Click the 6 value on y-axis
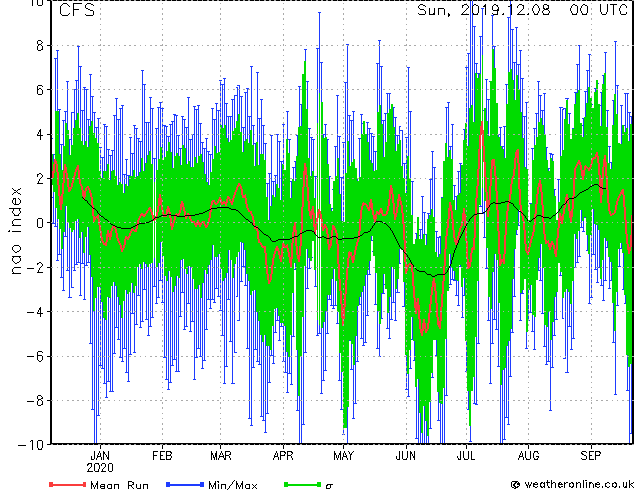The height and width of the screenshot is (490, 634). click(40, 90)
